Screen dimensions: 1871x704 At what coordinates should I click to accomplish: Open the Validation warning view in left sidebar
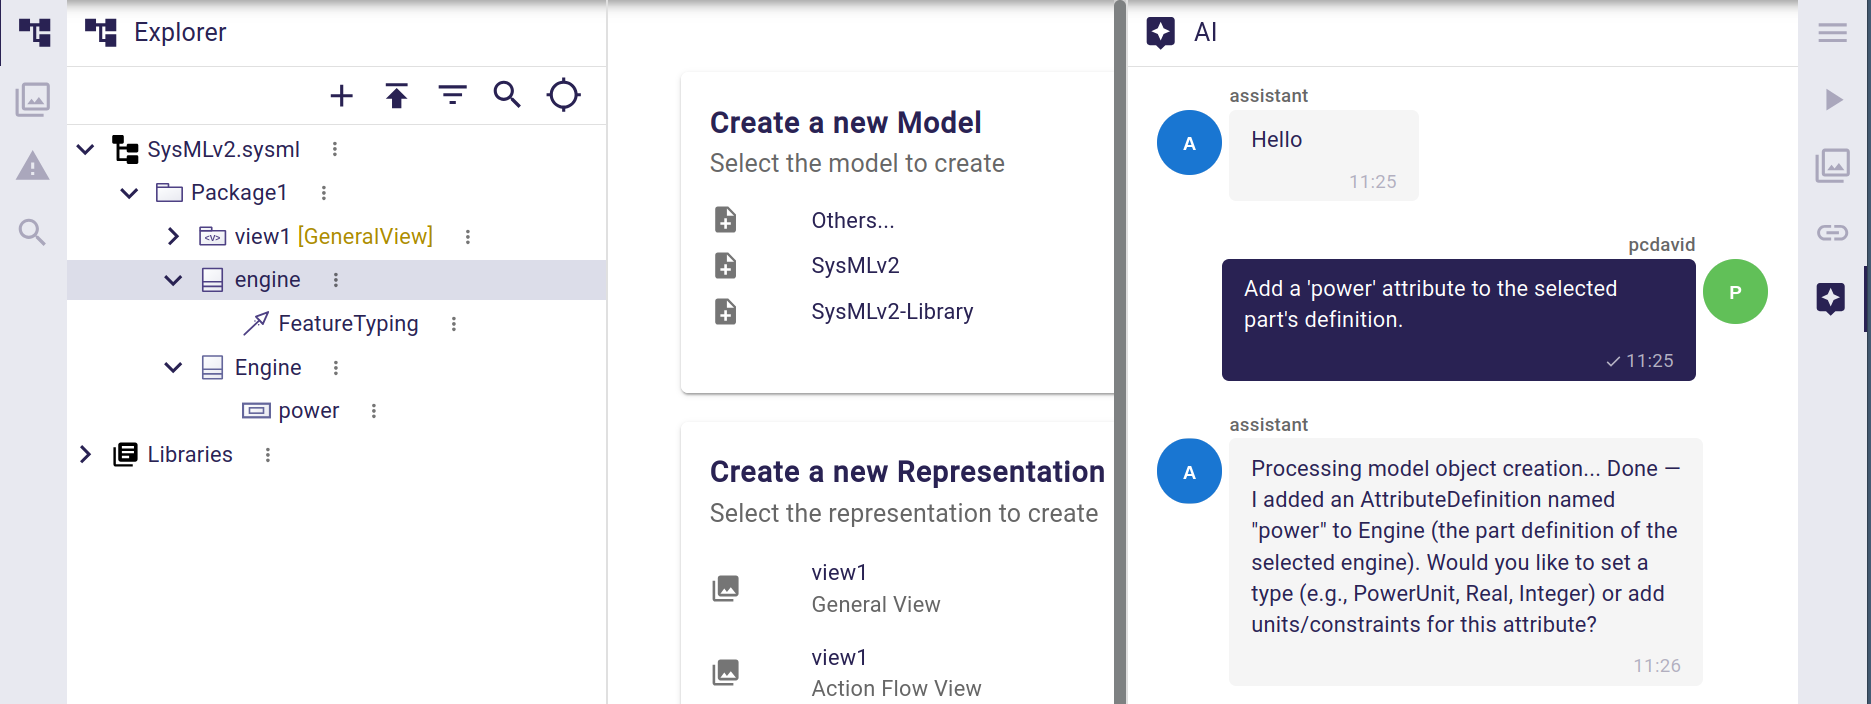(33, 166)
